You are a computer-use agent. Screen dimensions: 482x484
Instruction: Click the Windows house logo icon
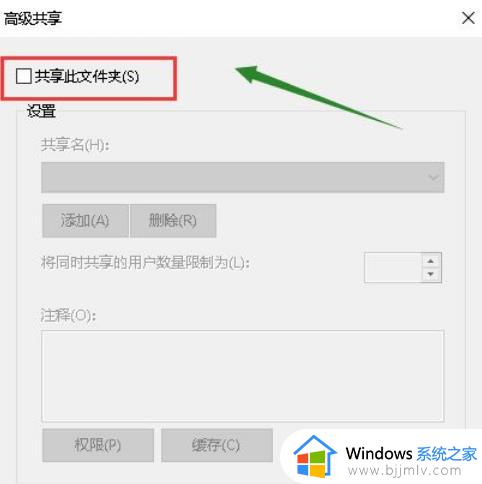314,457
